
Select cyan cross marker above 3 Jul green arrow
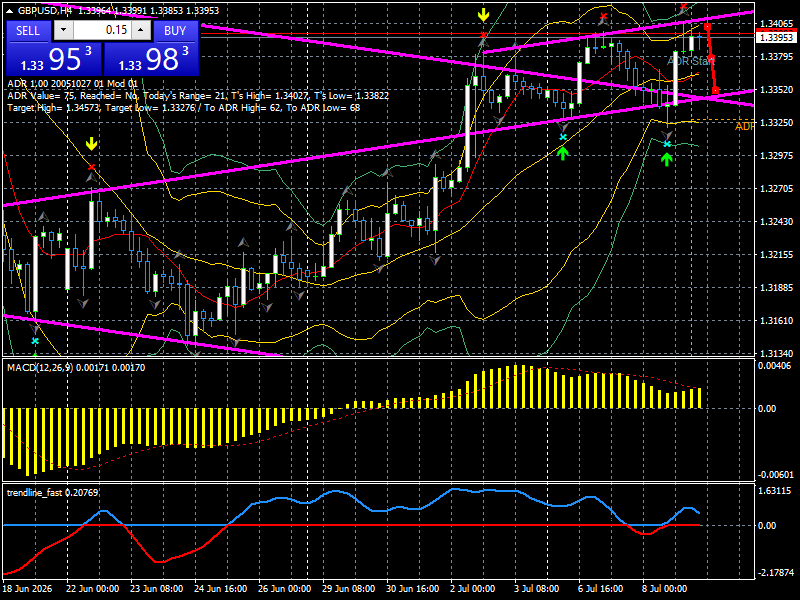(563, 137)
